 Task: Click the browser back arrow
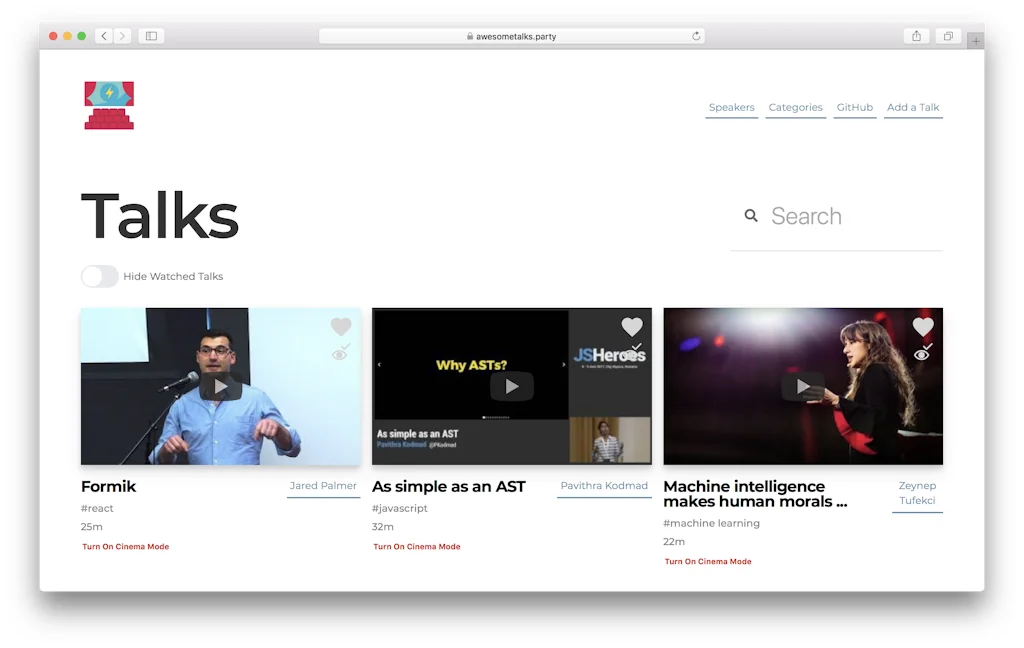coord(103,36)
